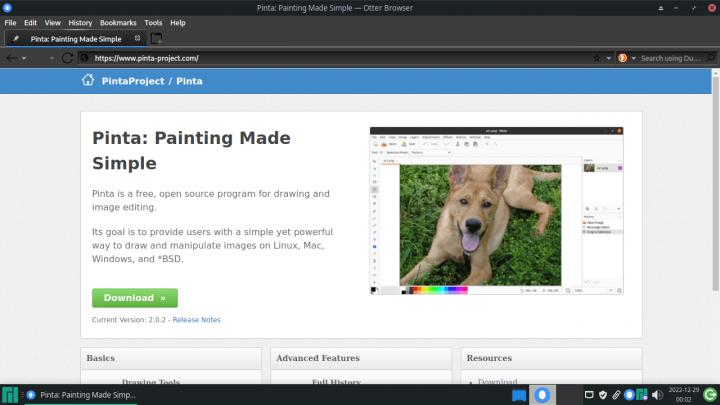Click the volume speaker tray icon
Image resolution: width=720 pixels, height=405 pixels.
pos(657,395)
